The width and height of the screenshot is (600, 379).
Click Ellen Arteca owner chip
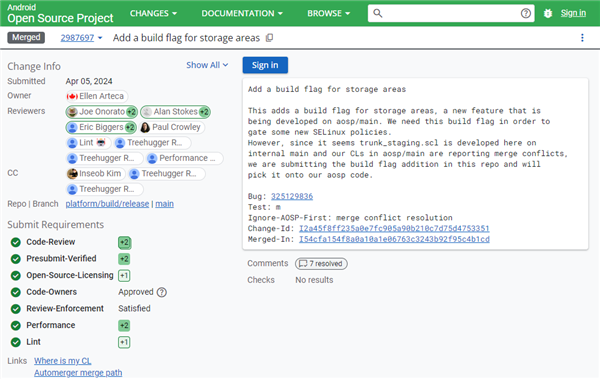pos(97,96)
